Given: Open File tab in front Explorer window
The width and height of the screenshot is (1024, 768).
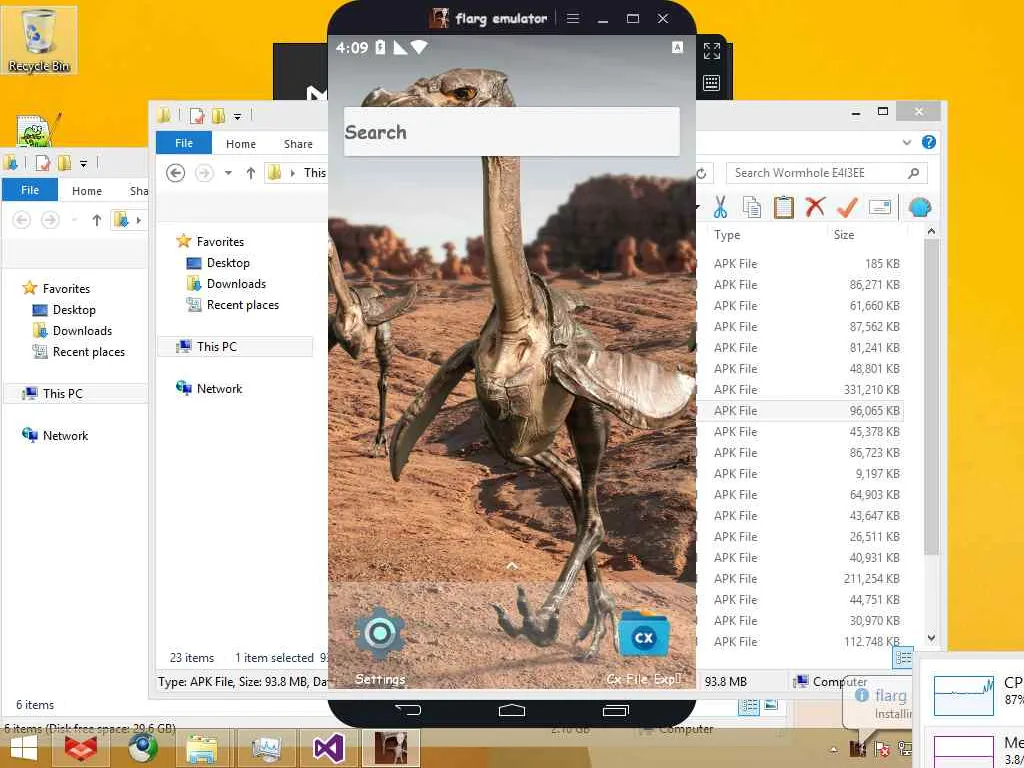Looking at the screenshot, I should [x=184, y=143].
